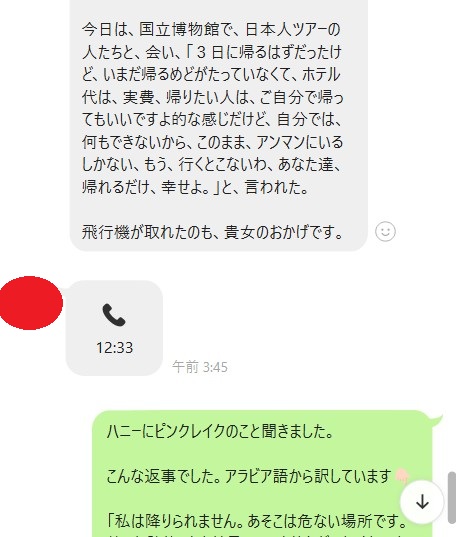This screenshot has height=537, width=457.
Task: Open the red circular sender avatar
Action: point(30,303)
